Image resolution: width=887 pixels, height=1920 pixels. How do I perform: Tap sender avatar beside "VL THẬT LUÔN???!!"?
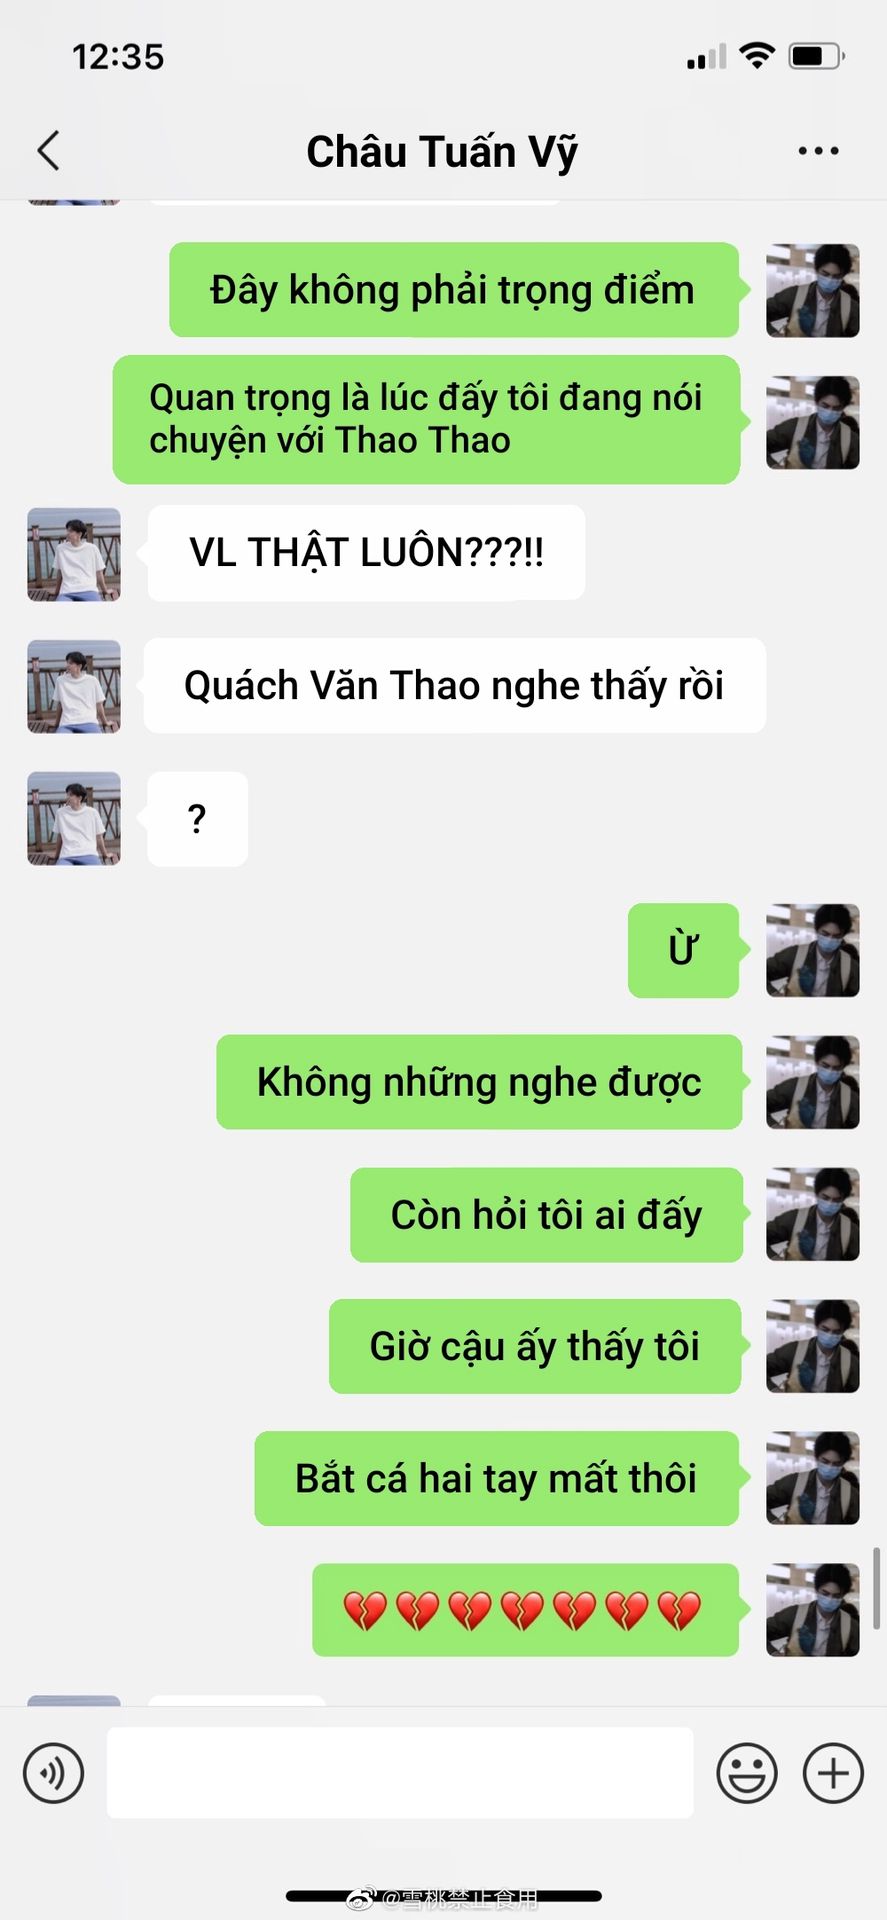coord(74,554)
